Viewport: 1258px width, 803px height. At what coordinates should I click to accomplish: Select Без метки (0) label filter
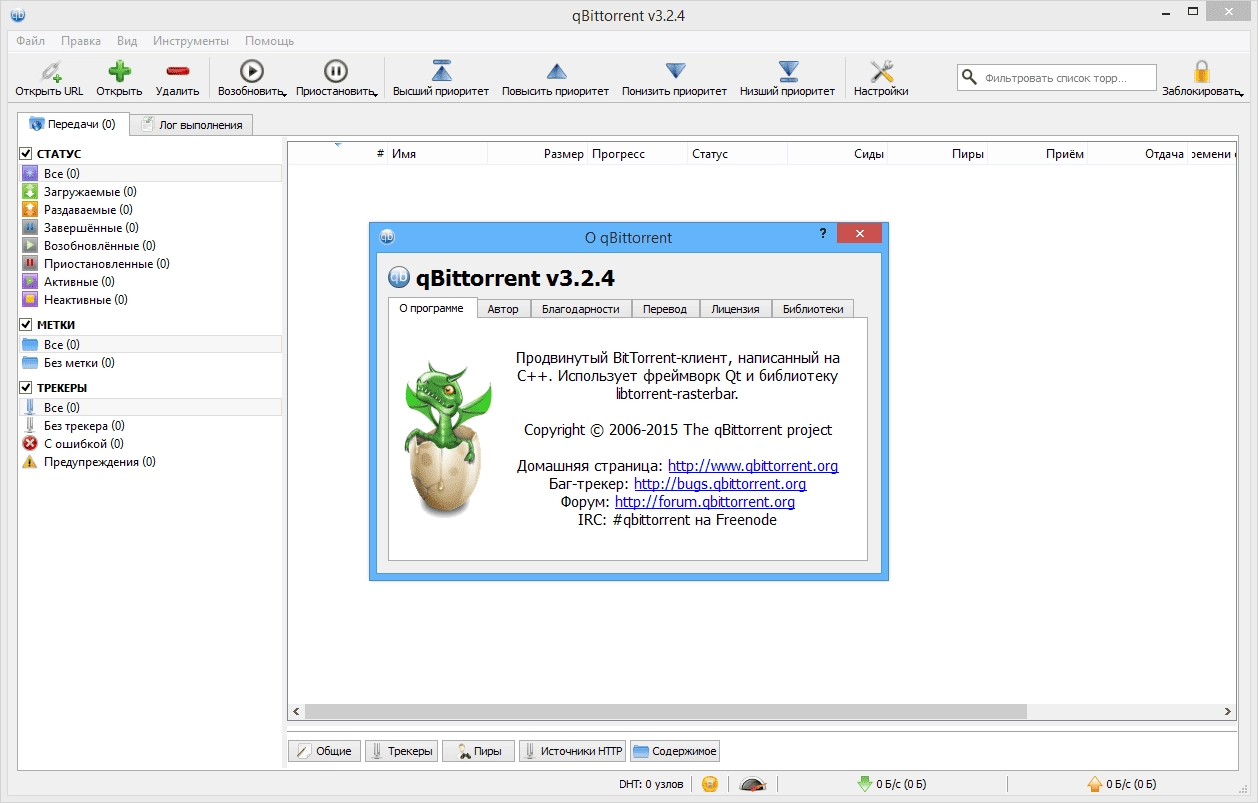79,363
